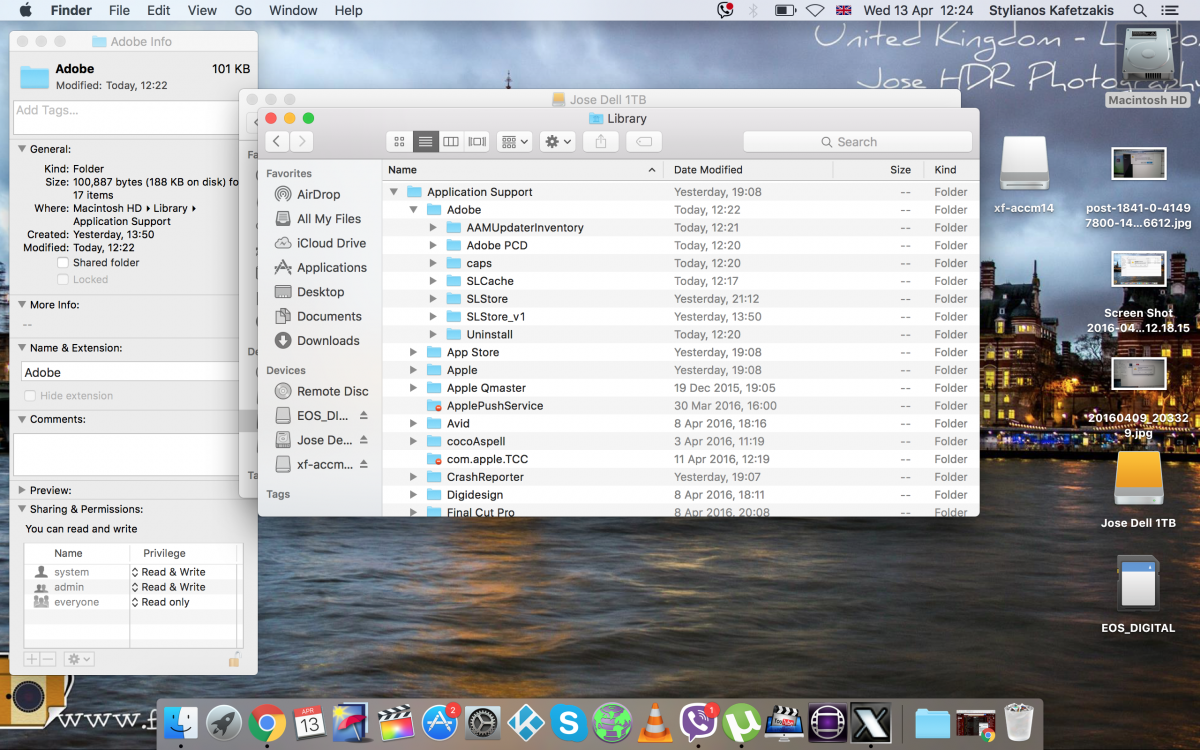Open Final Cut Pro from the Dock
The width and height of the screenshot is (1200, 750).
click(x=396, y=722)
